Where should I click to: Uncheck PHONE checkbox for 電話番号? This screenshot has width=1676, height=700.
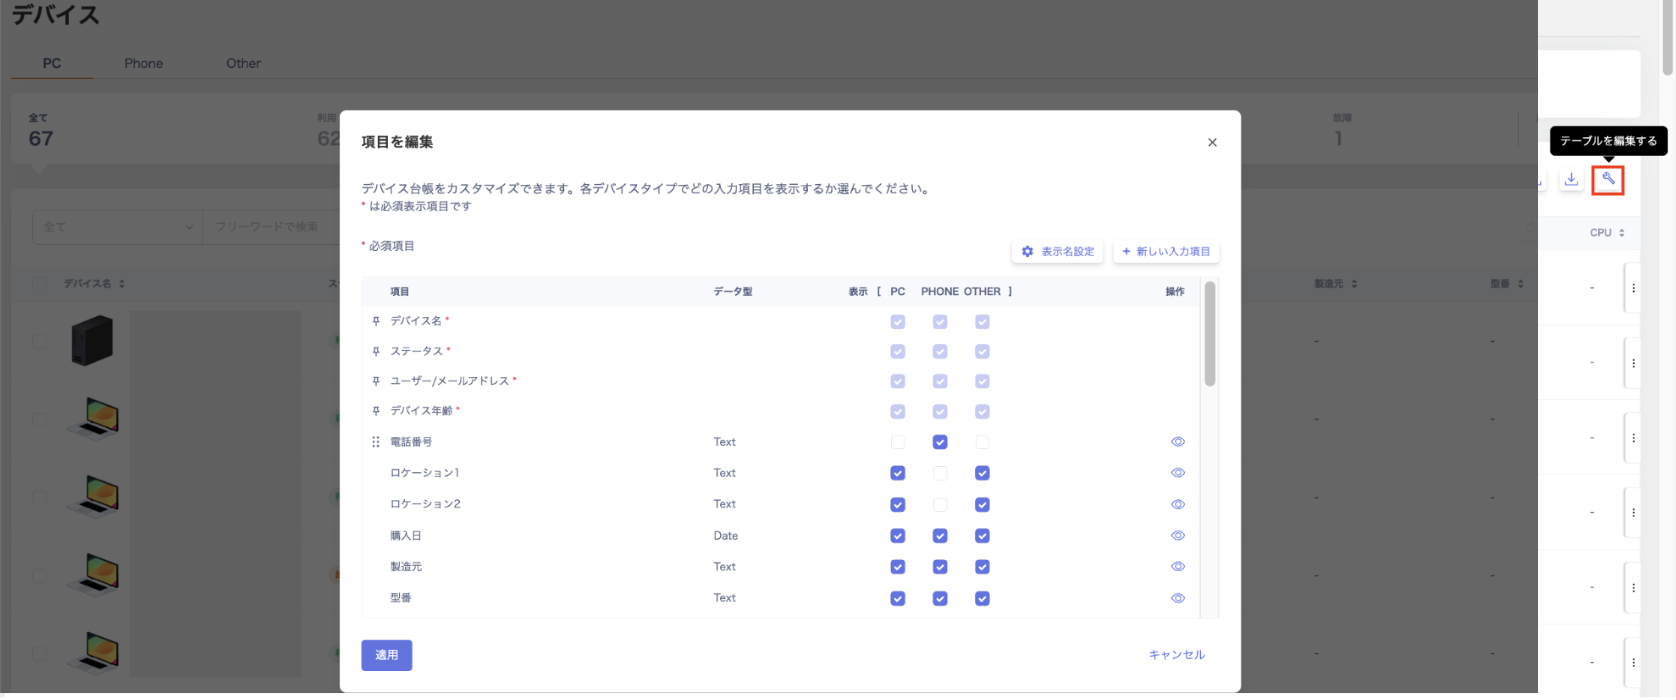(x=940, y=442)
